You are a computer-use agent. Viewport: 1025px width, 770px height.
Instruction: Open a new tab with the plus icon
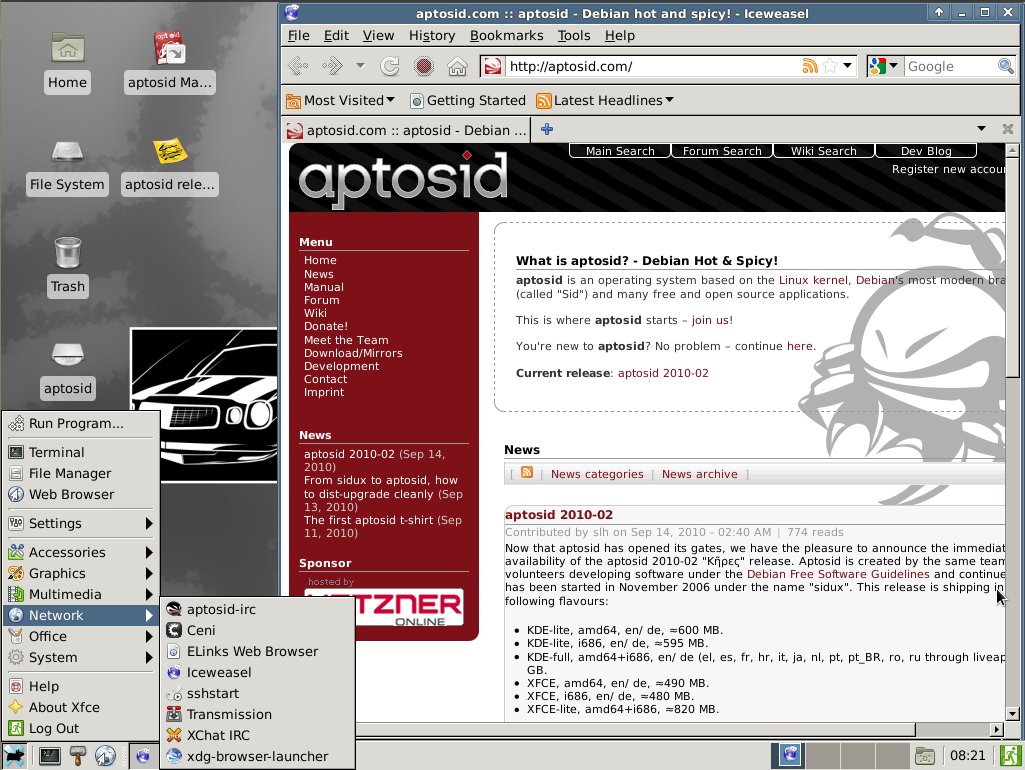[x=547, y=129]
